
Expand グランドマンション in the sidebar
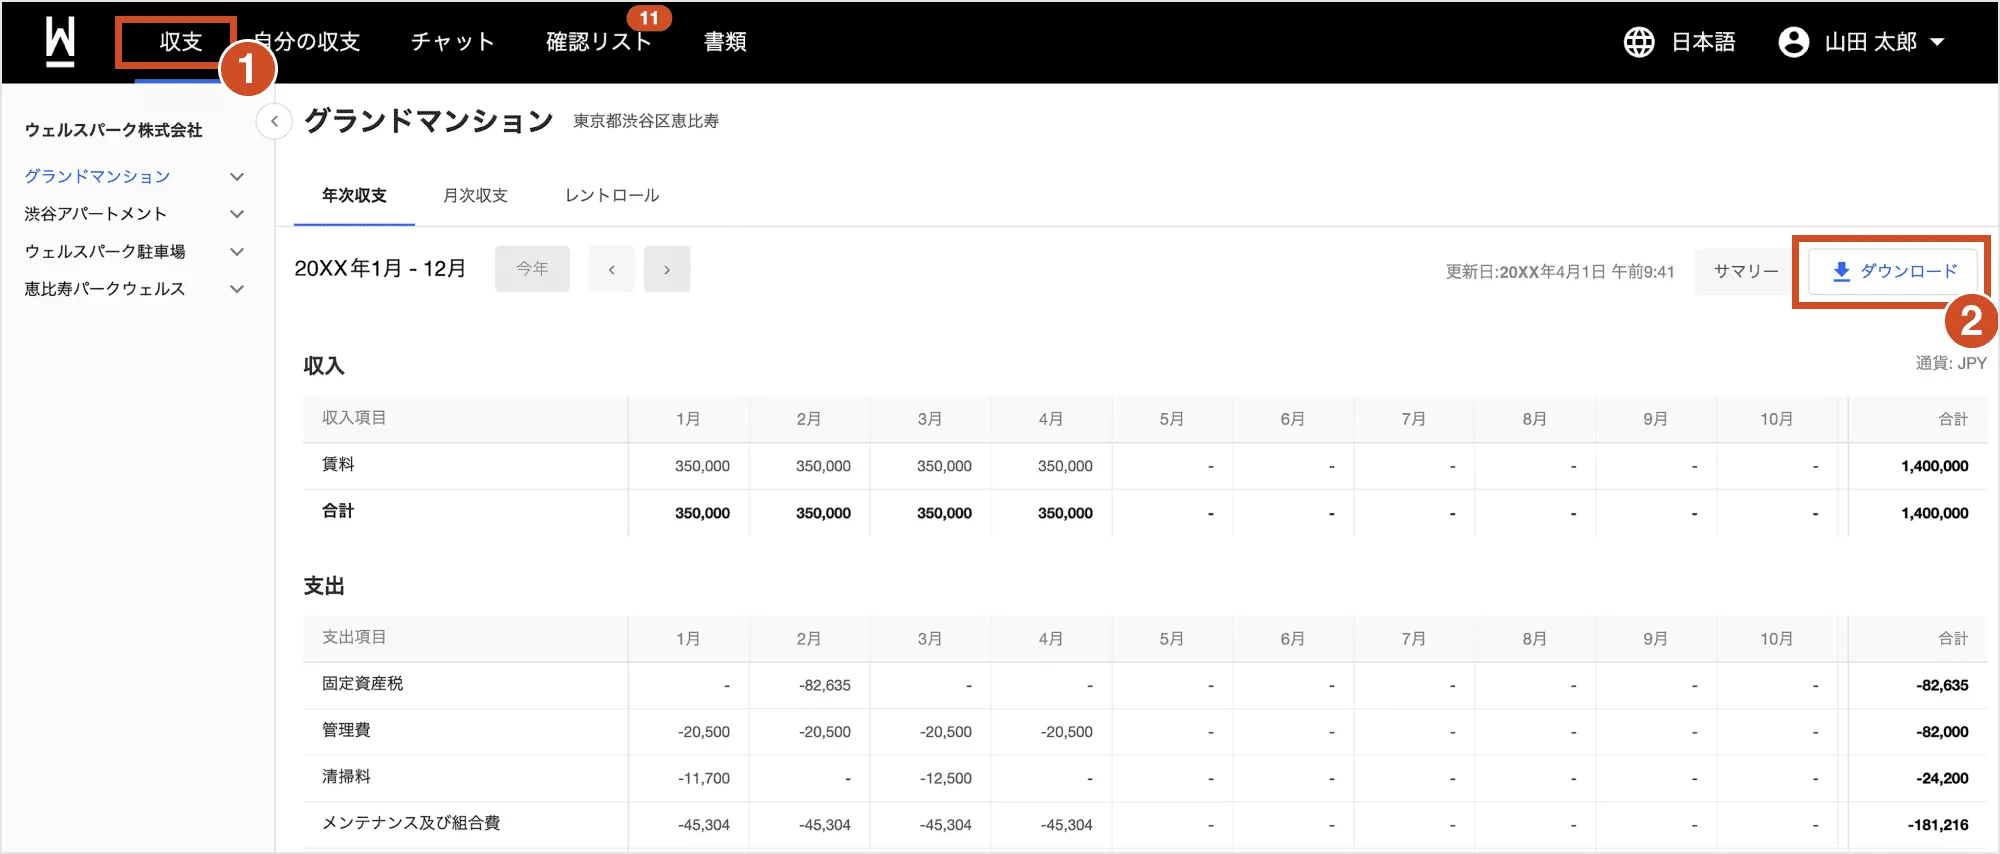coord(237,177)
